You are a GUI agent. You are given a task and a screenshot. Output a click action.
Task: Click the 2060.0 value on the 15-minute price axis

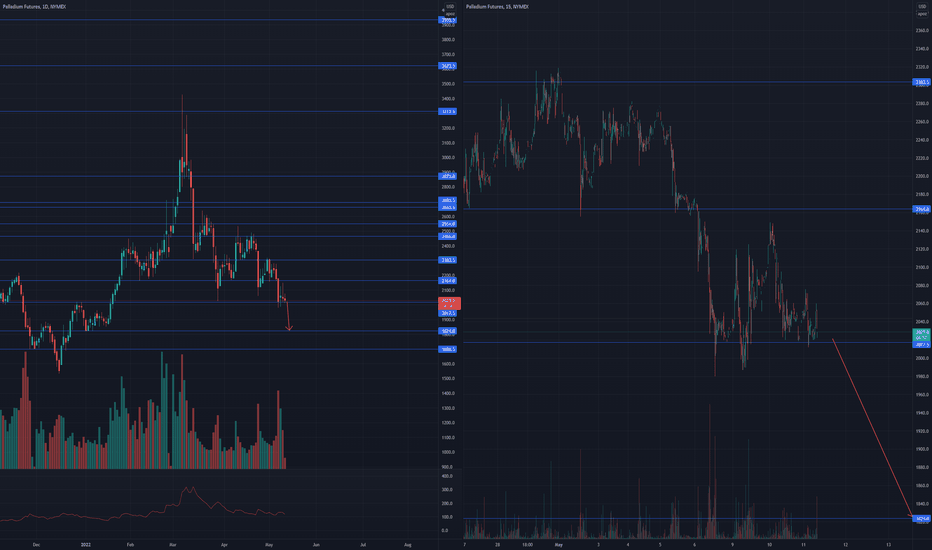coord(922,303)
